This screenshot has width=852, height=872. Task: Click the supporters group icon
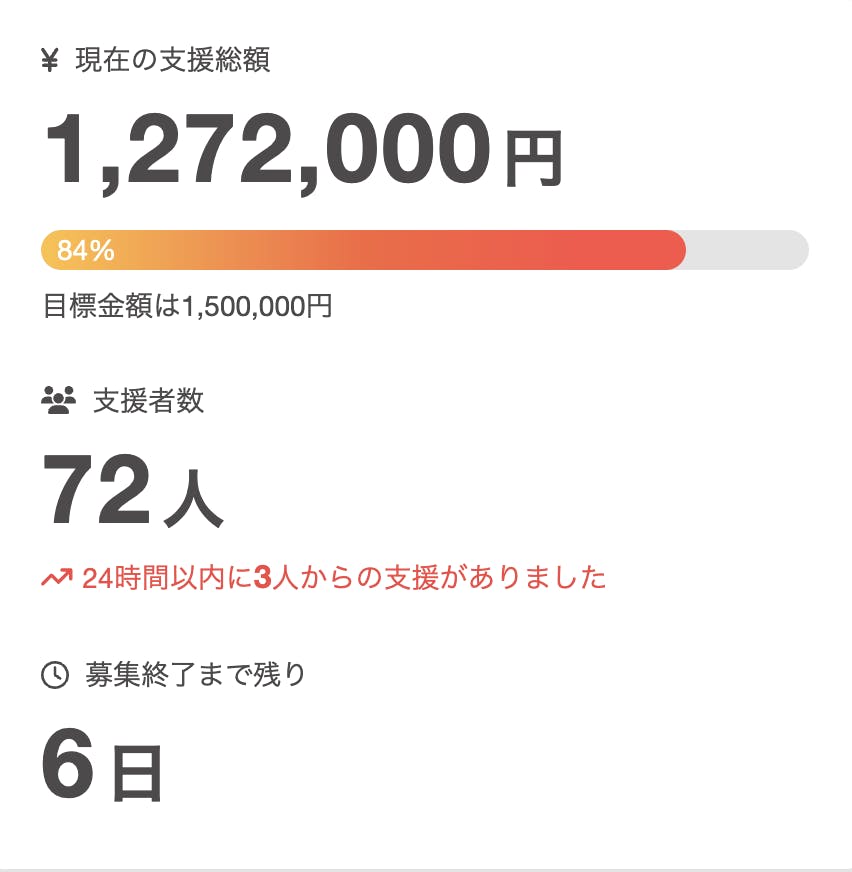point(58,402)
